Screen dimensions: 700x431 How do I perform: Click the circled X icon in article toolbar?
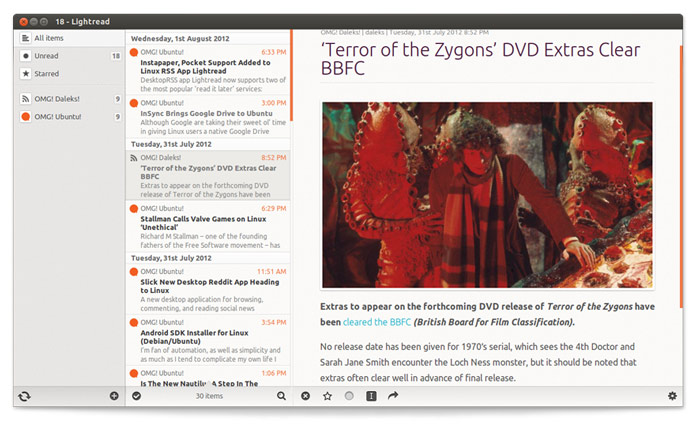[x=306, y=397]
